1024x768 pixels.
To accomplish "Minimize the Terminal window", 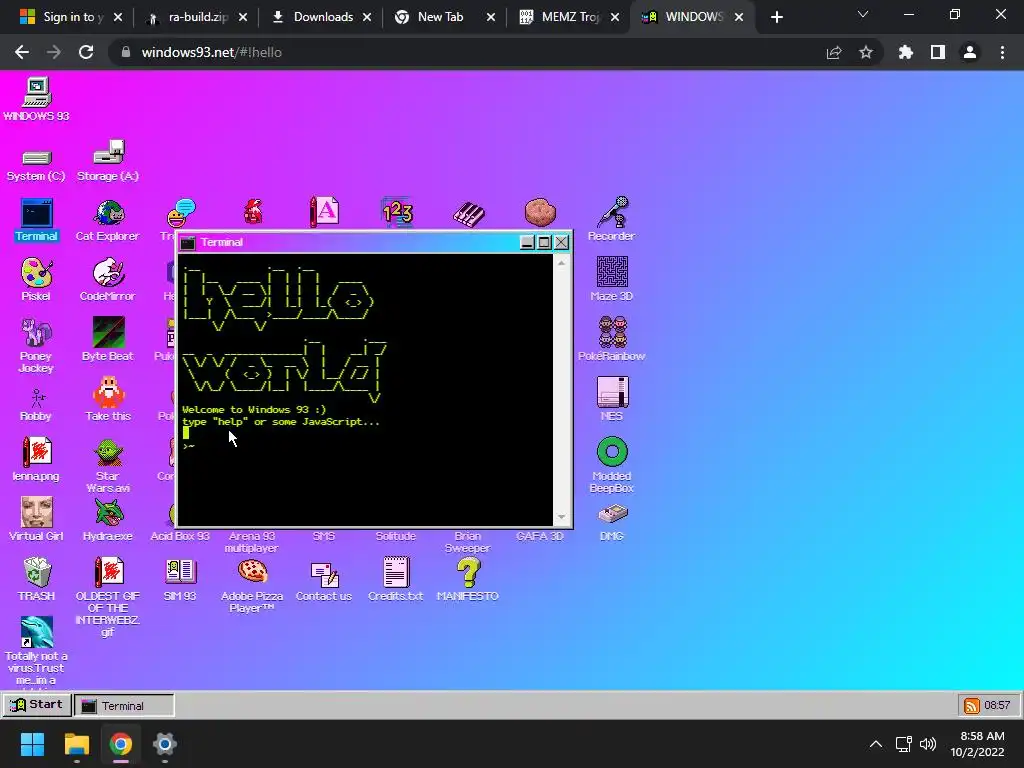I will pyautogui.click(x=527, y=242).
